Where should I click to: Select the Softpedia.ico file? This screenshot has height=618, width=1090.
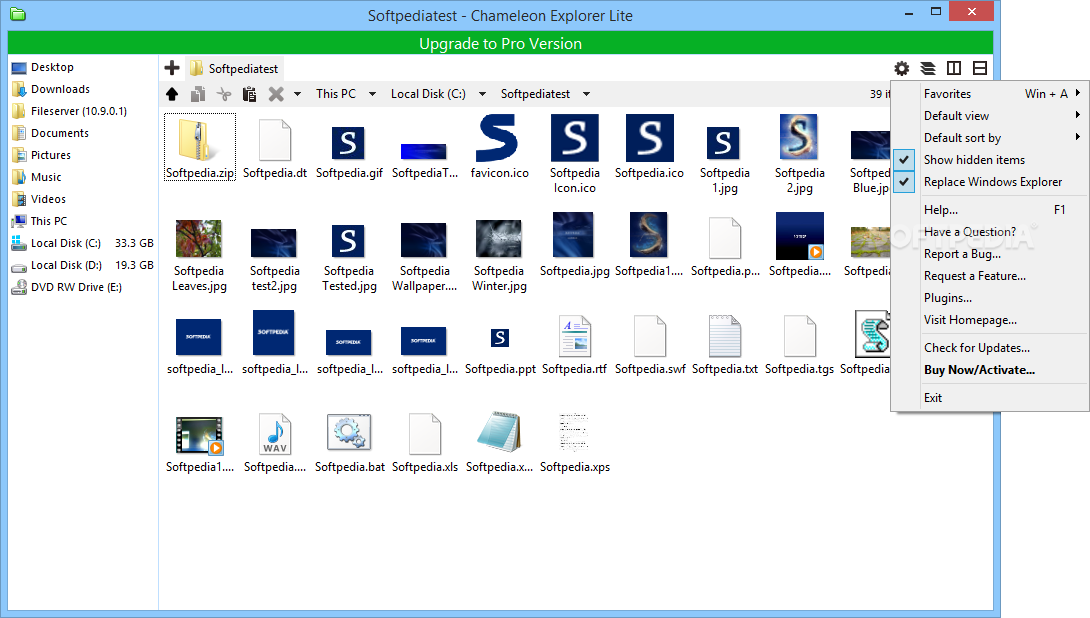(649, 138)
